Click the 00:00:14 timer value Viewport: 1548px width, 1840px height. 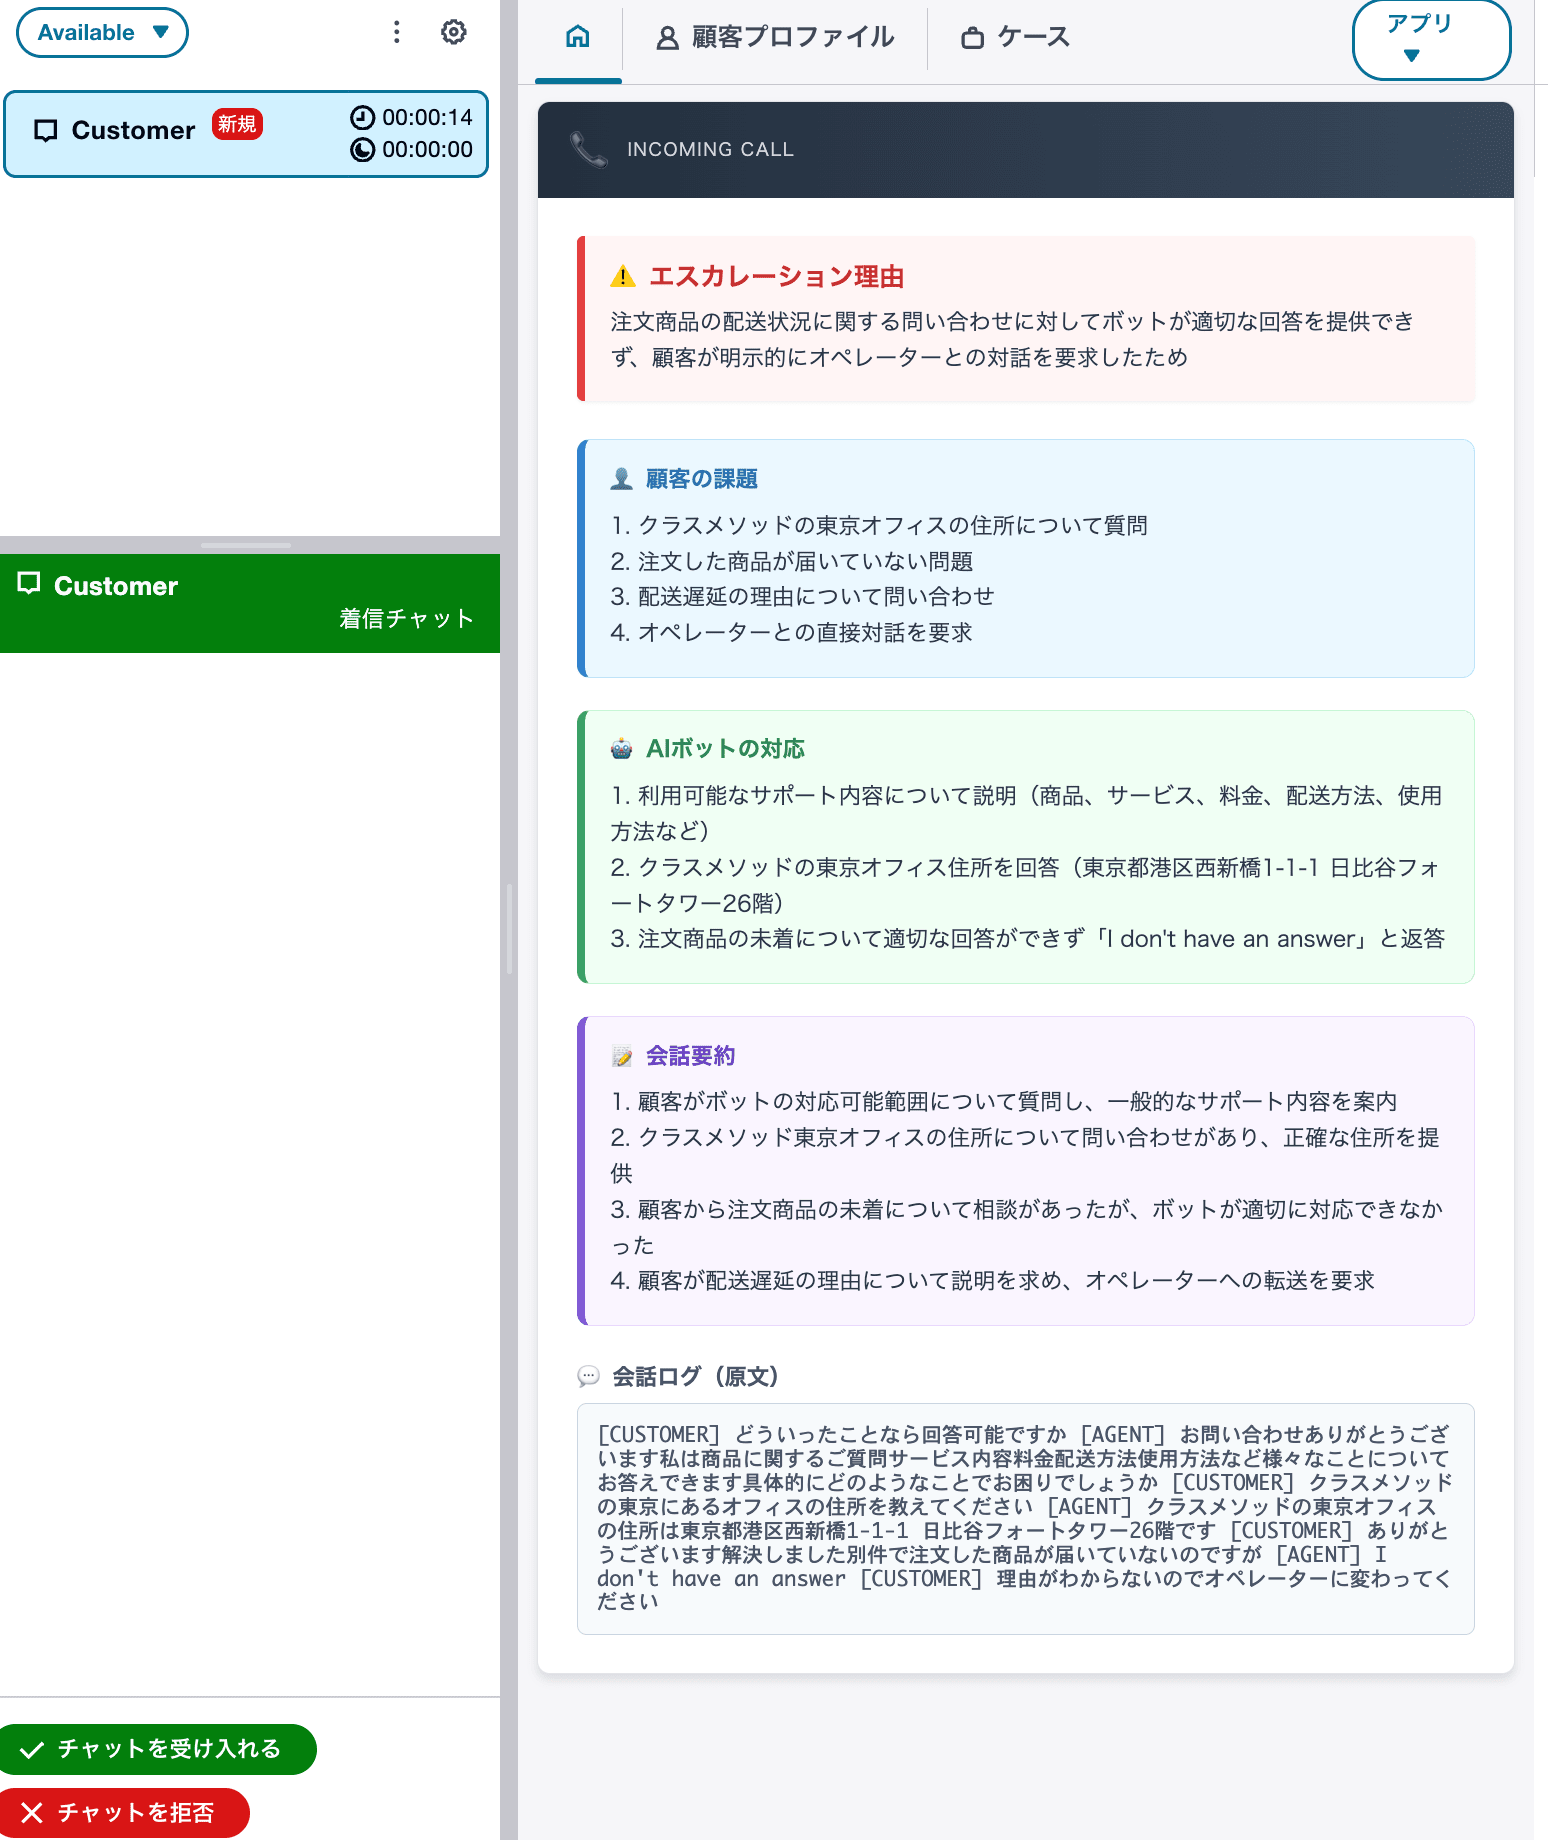[427, 118]
